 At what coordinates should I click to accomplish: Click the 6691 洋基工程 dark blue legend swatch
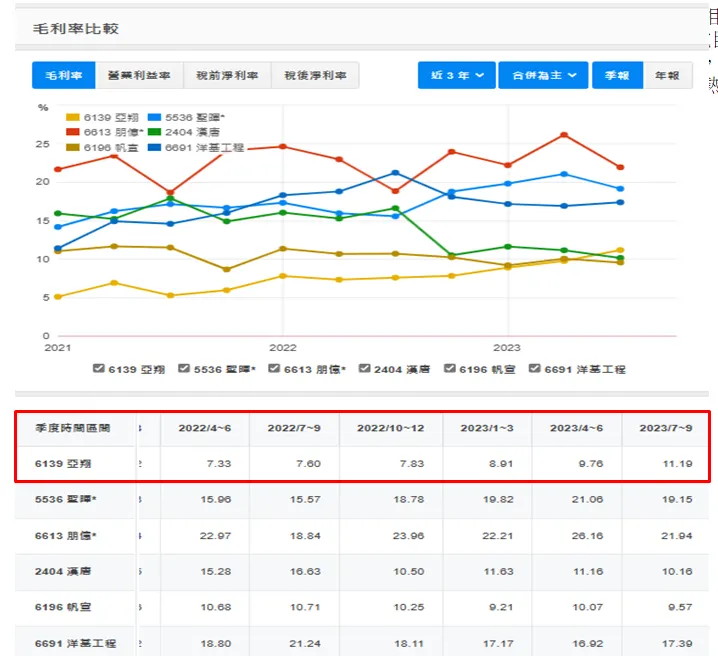tap(154, 147)
